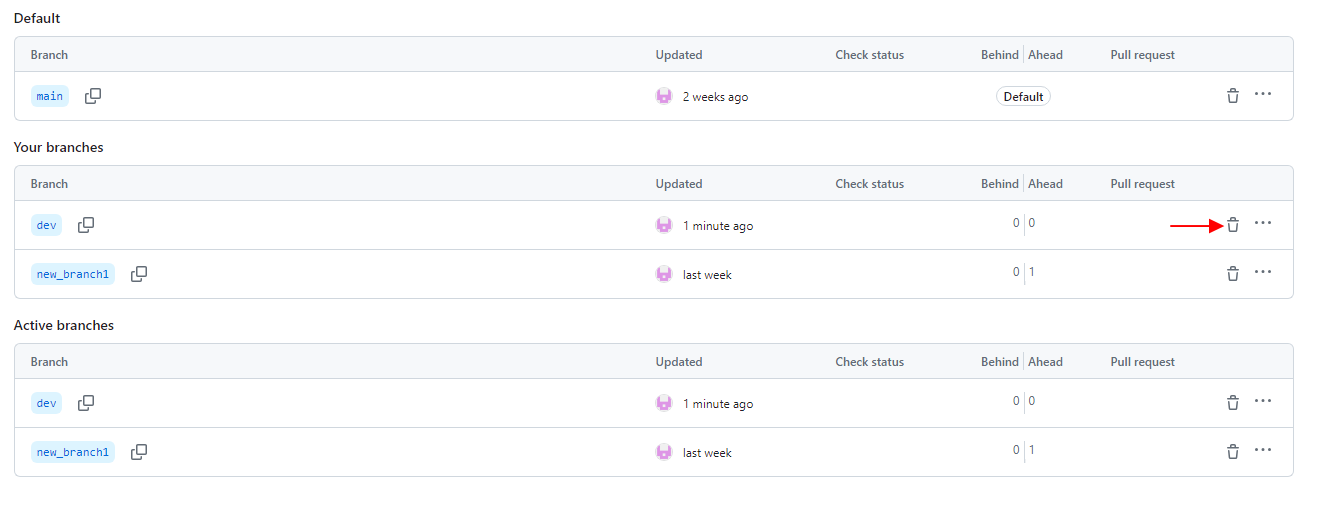Viewport: 1329px width, 521px height.
Task: Open more options for dev in Your branches
Action: tap(1263, 223)
